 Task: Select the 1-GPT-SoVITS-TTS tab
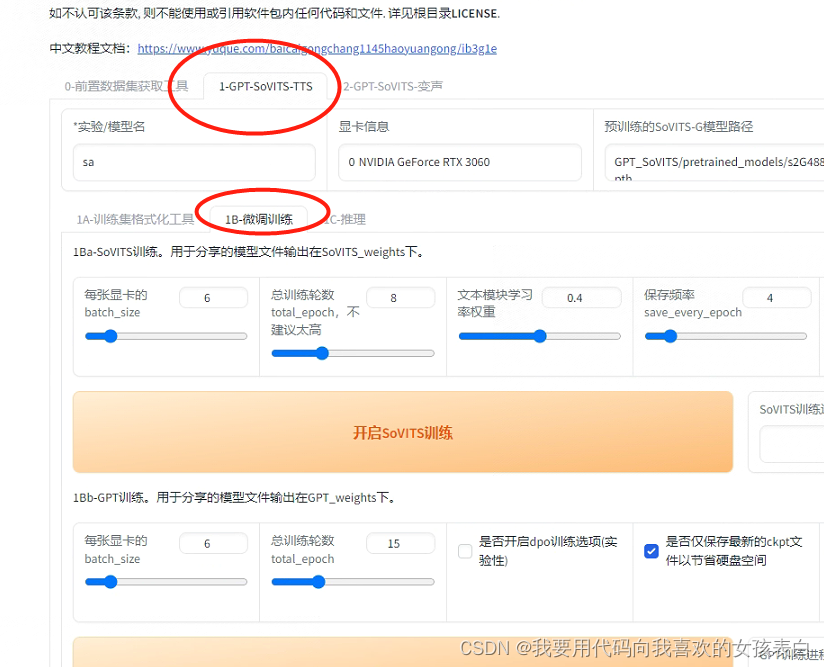265,86
